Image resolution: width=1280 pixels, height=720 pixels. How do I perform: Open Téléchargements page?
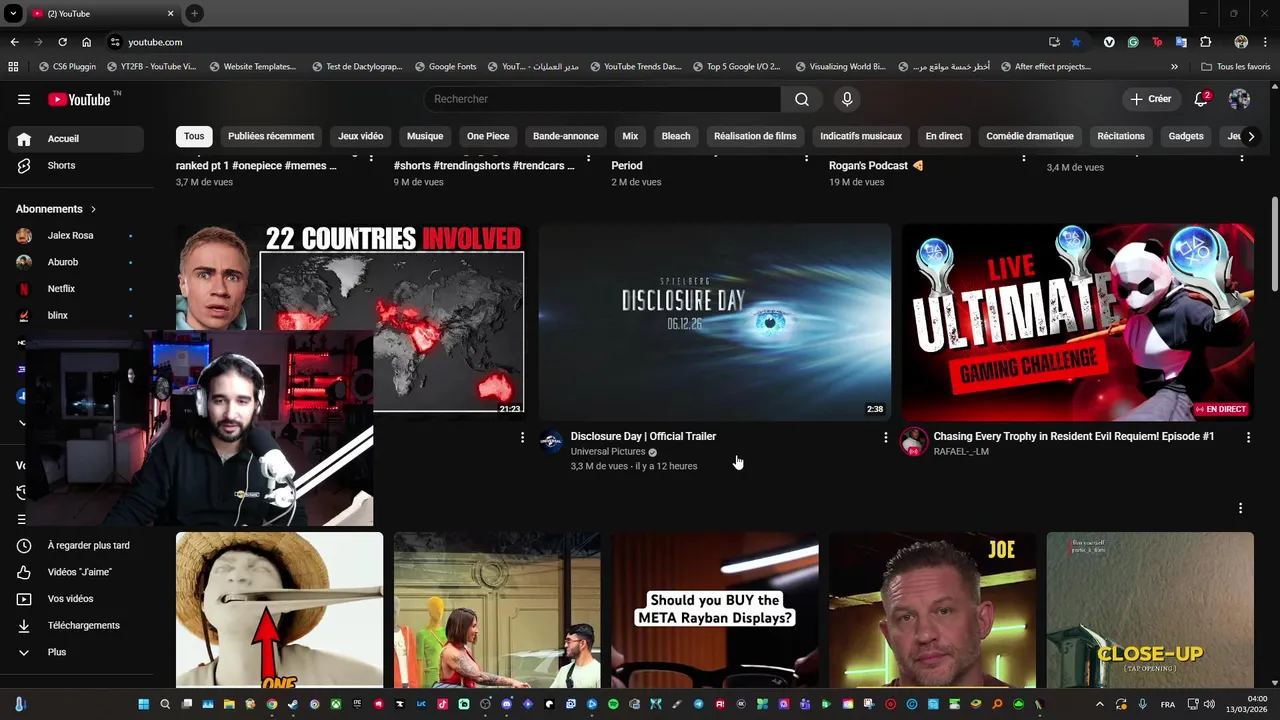point(76,625)
